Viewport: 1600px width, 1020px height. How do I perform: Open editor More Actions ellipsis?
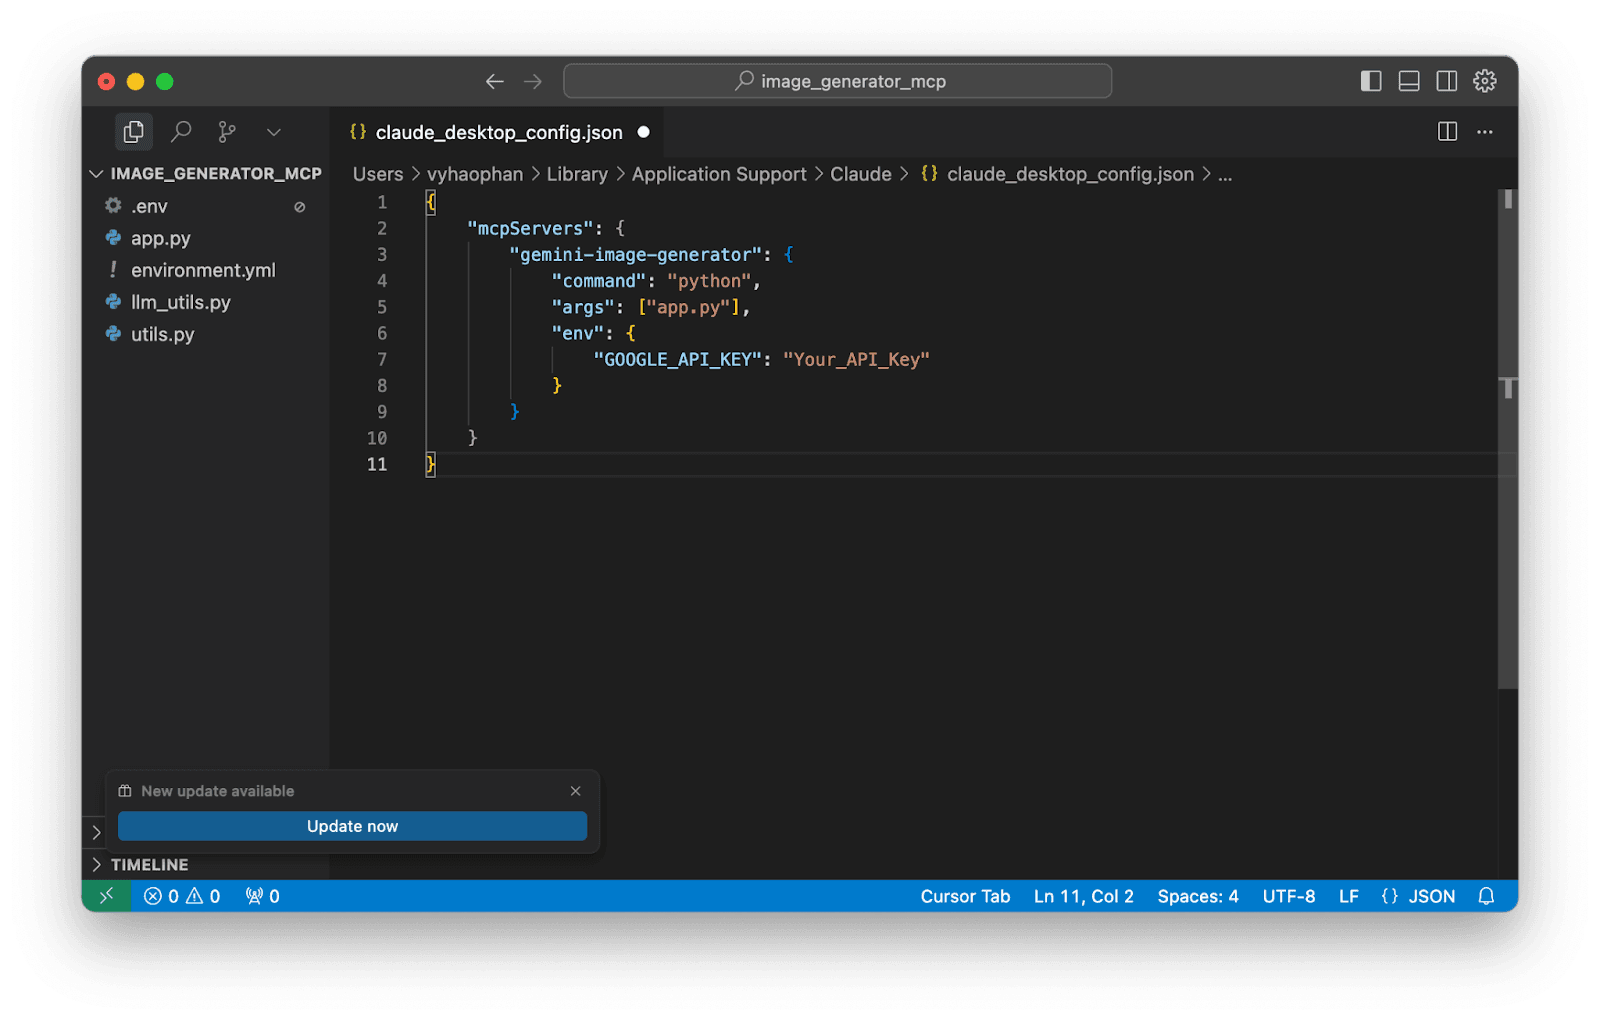click(1485, 132)
